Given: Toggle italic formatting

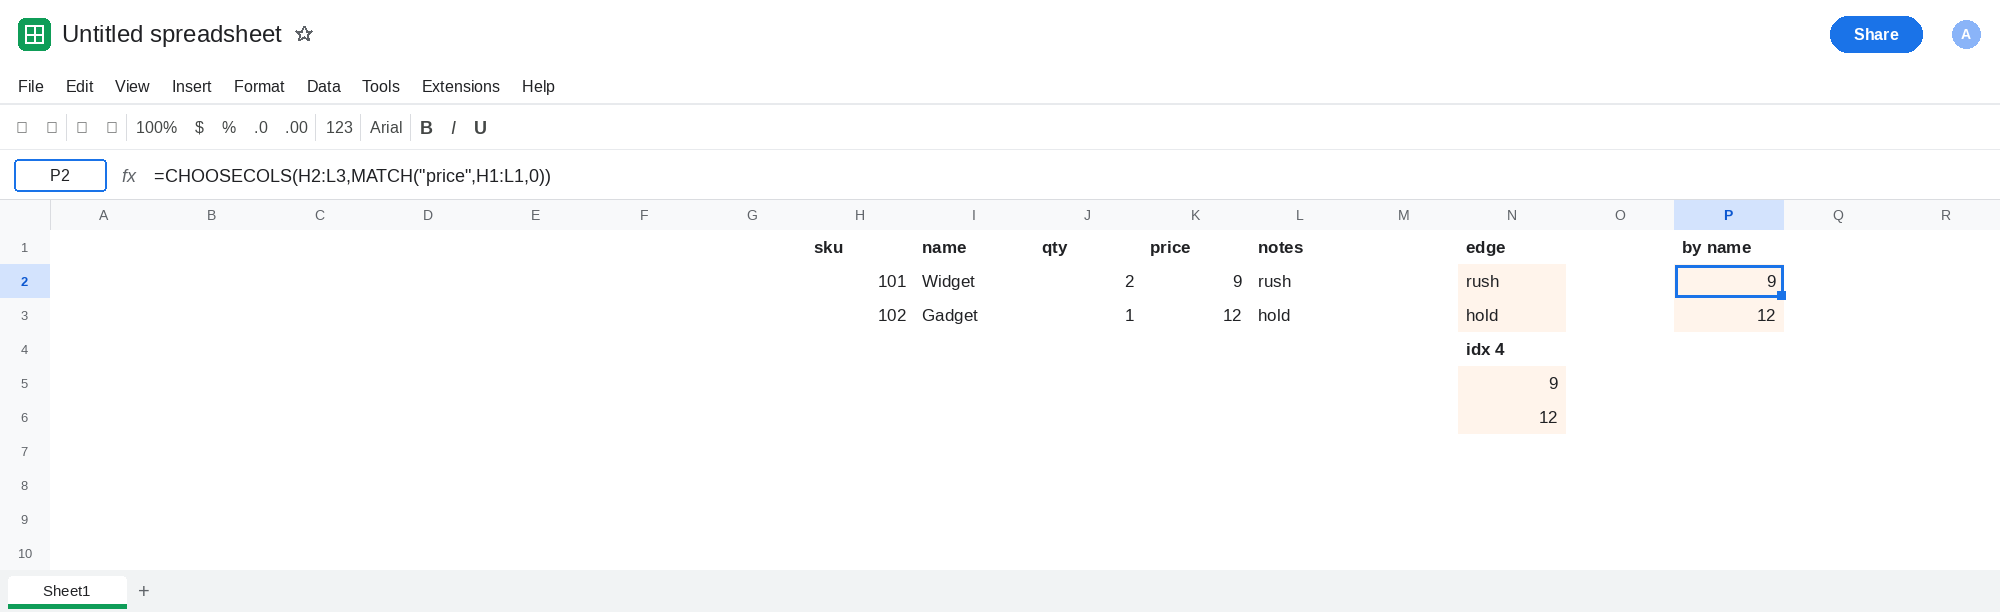Looking at the screenshot, I should 453,127.
